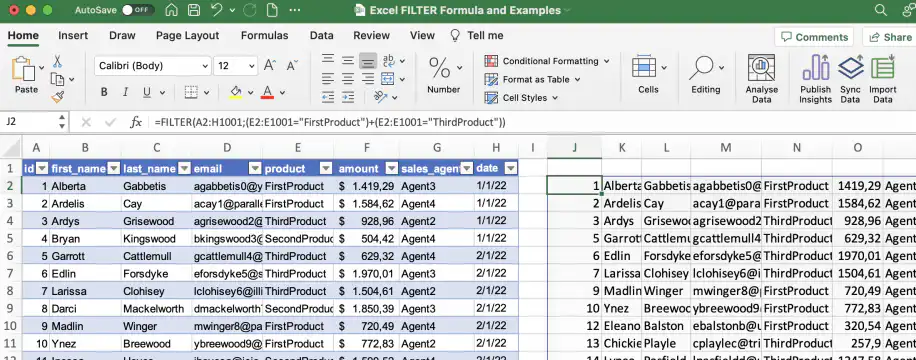
Task: Open the product column filter dropdown
Action: coord(326,169)
